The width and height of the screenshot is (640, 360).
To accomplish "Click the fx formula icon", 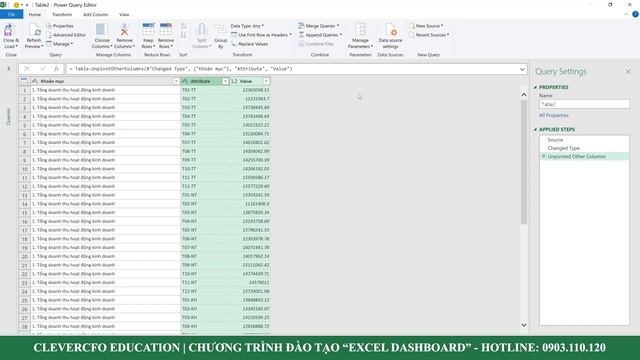I will click(x=57, y=69).
